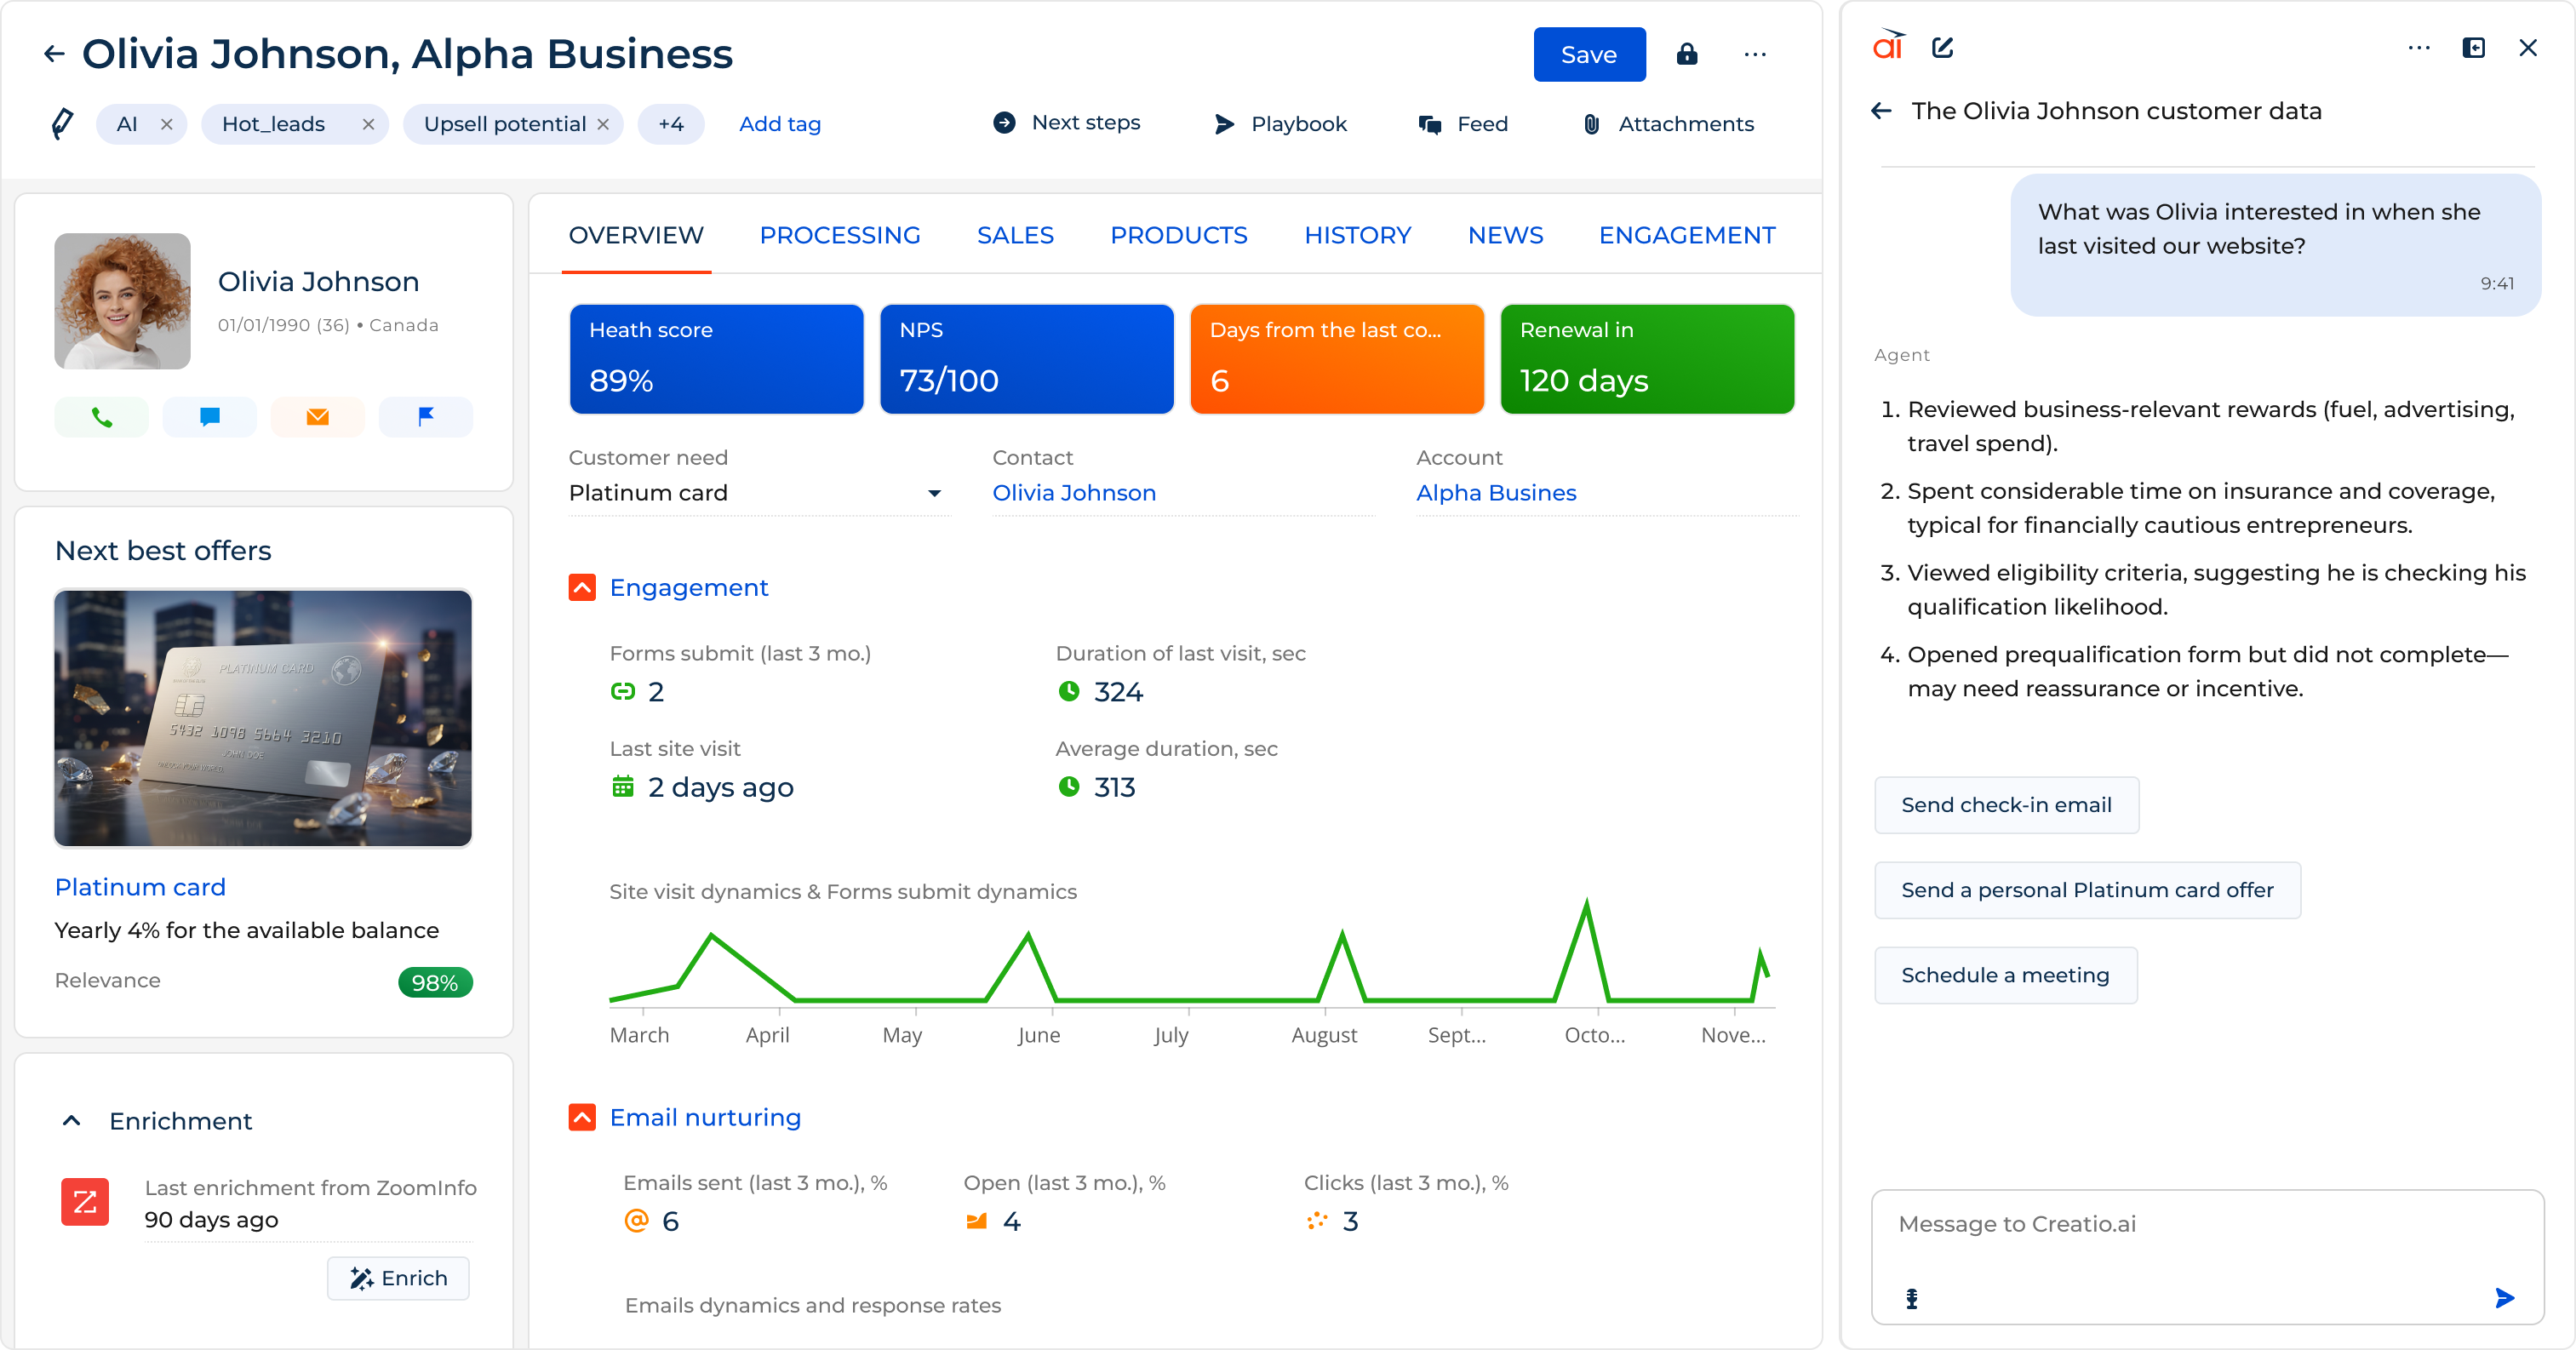
Task: Start a new AI chat with the compose icon
Action: tap(1943, 47)
